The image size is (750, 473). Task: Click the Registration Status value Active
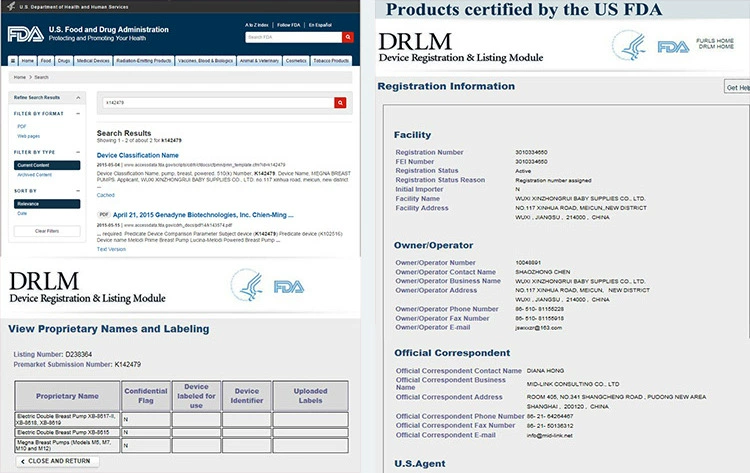coord(523,171)
